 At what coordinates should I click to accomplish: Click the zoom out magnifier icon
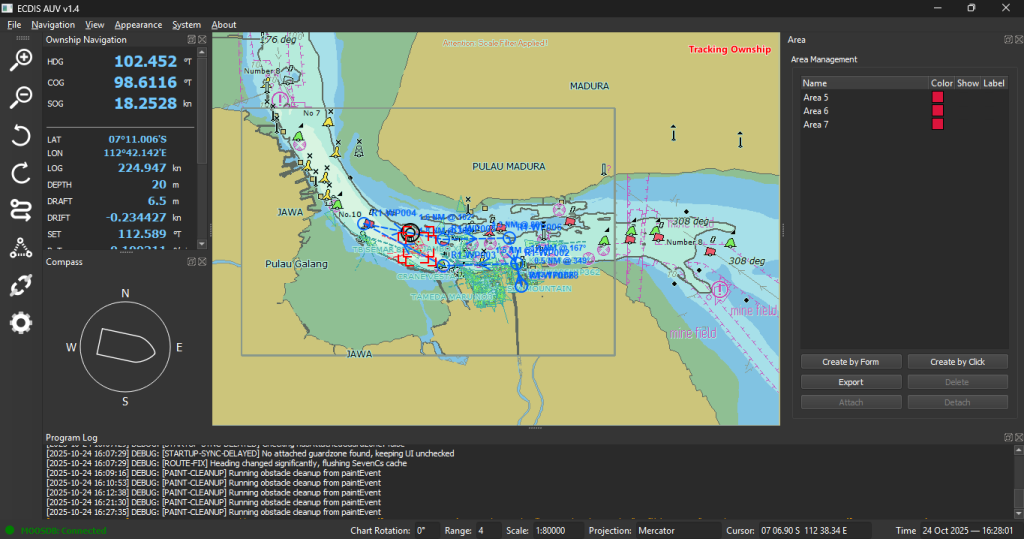[x=21, y=97]
